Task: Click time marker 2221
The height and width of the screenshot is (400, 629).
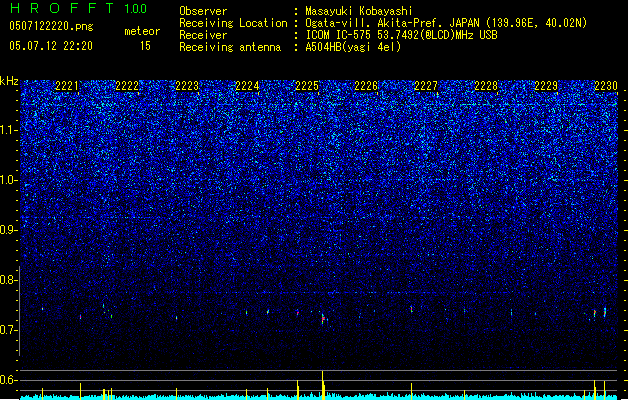Action: click(x=67, y=86)
